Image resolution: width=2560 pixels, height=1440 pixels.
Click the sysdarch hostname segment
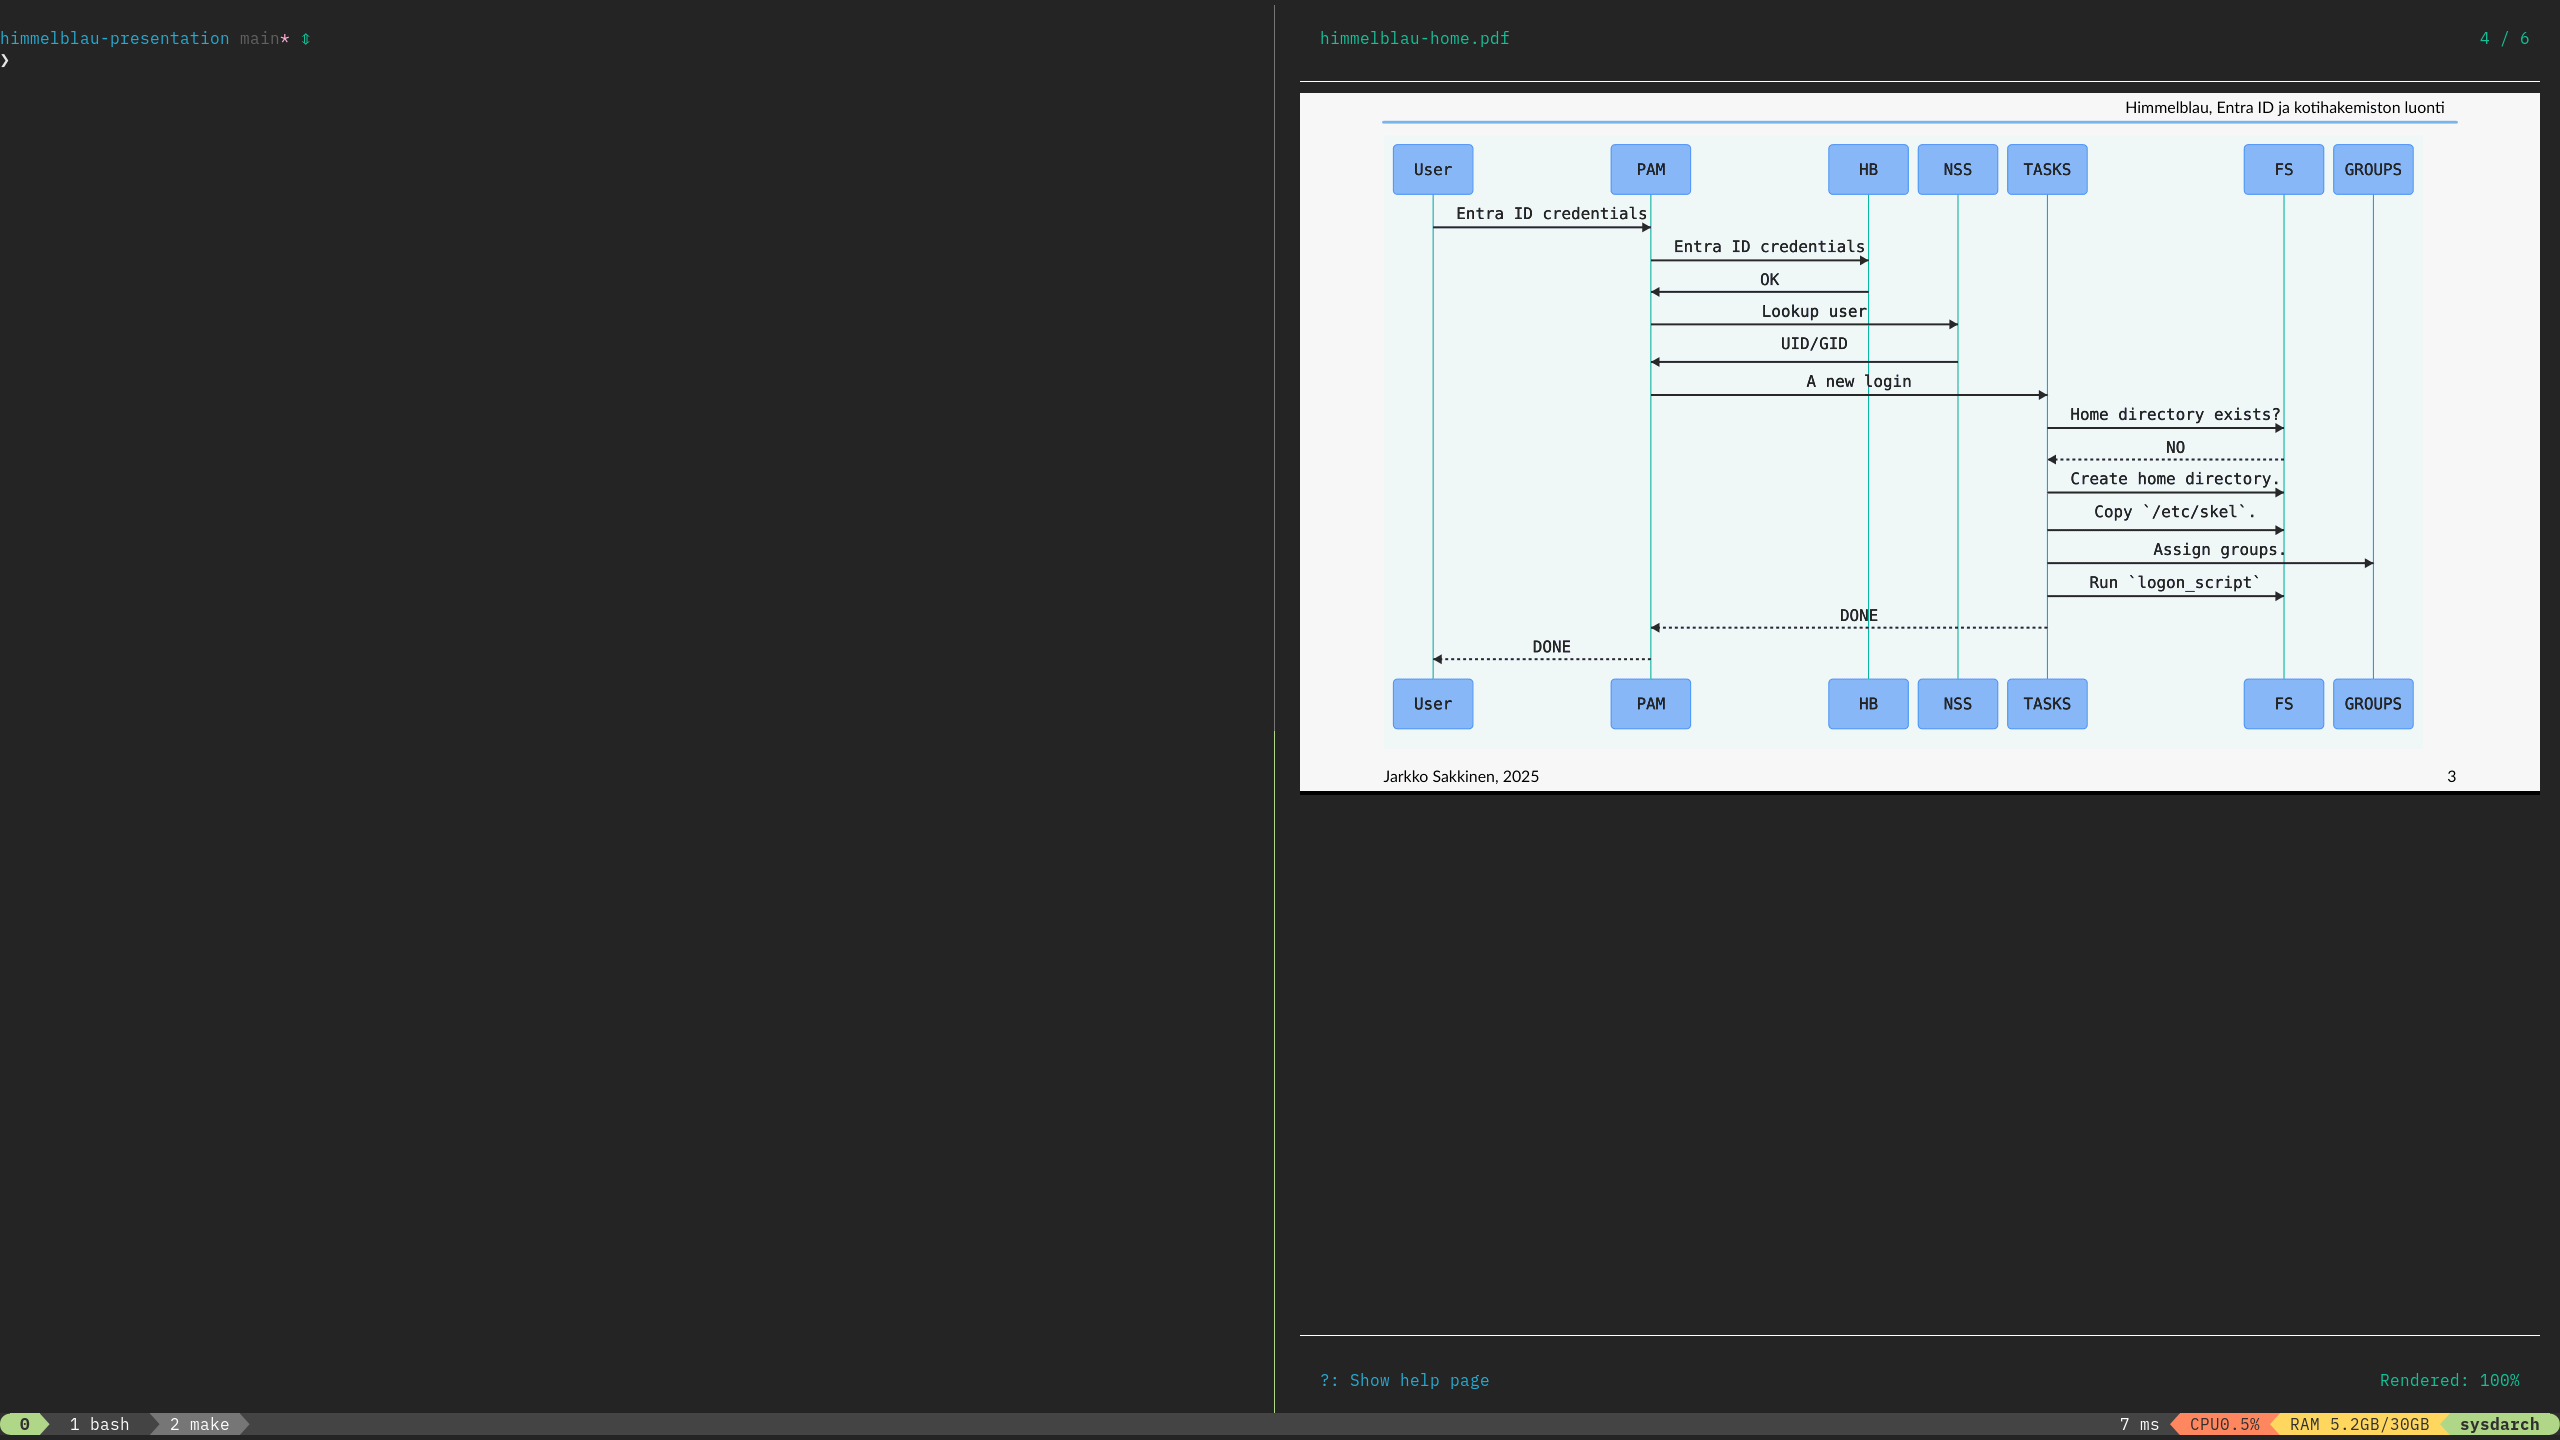click(2499, 1424)
